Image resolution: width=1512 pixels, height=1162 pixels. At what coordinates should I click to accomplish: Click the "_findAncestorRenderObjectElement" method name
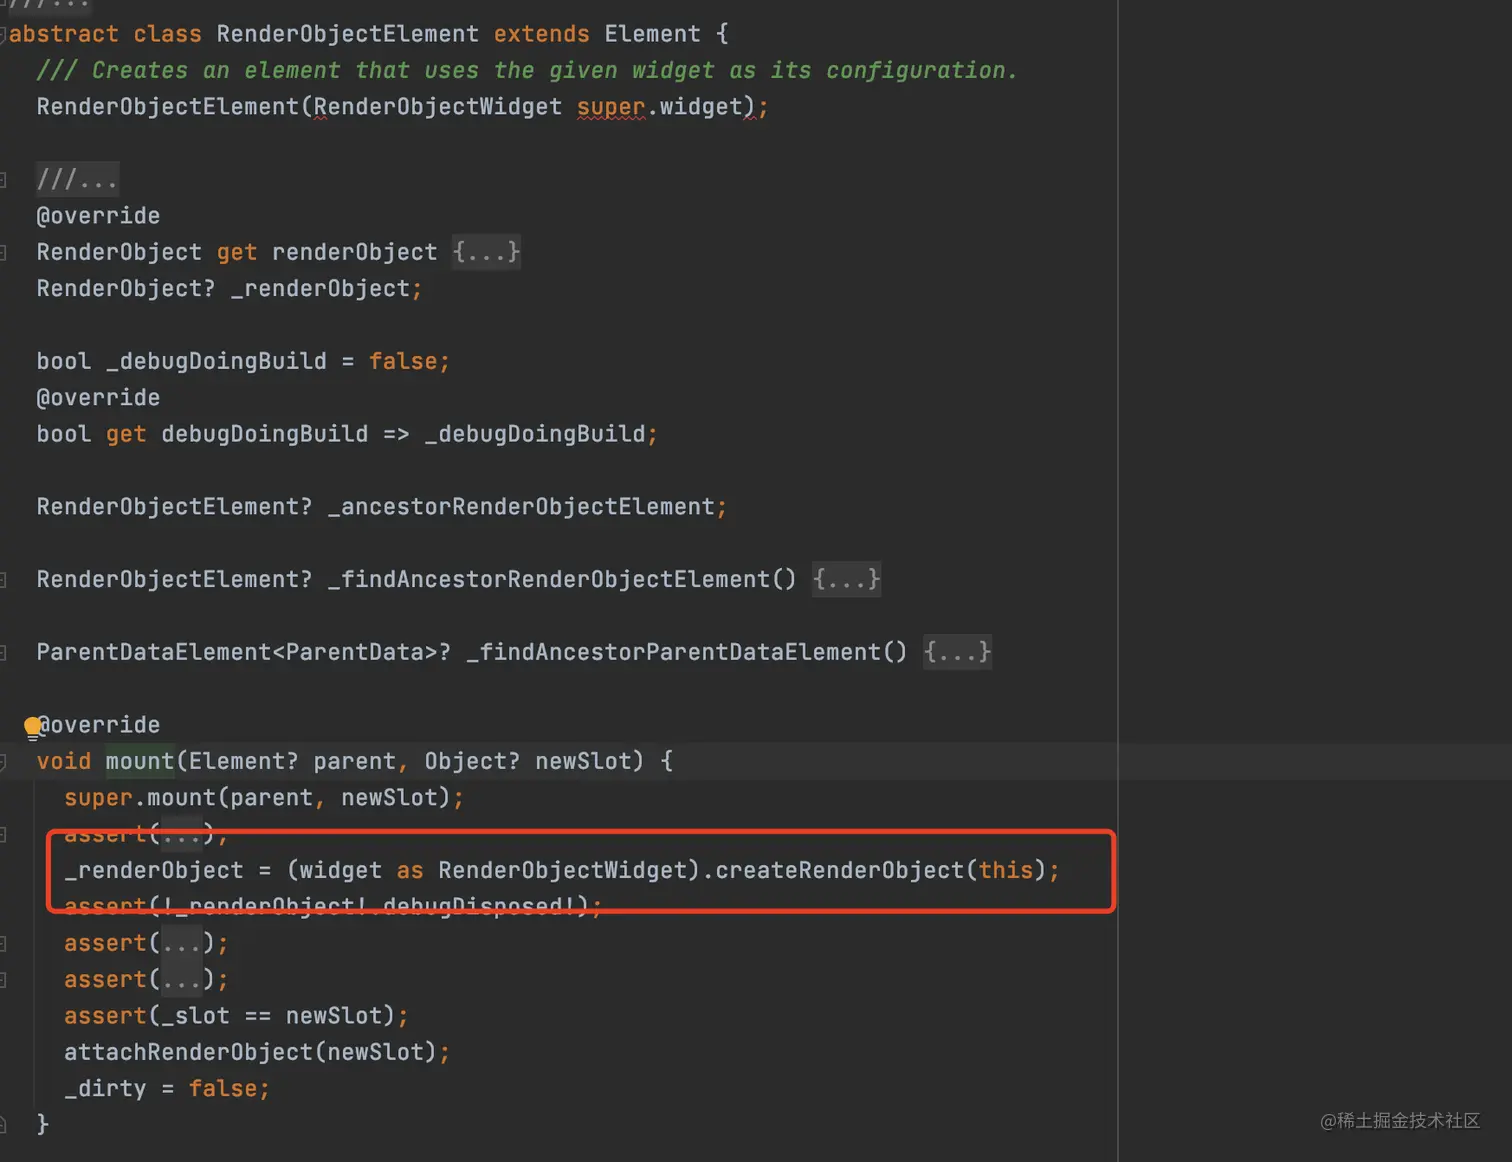(549, 579)
